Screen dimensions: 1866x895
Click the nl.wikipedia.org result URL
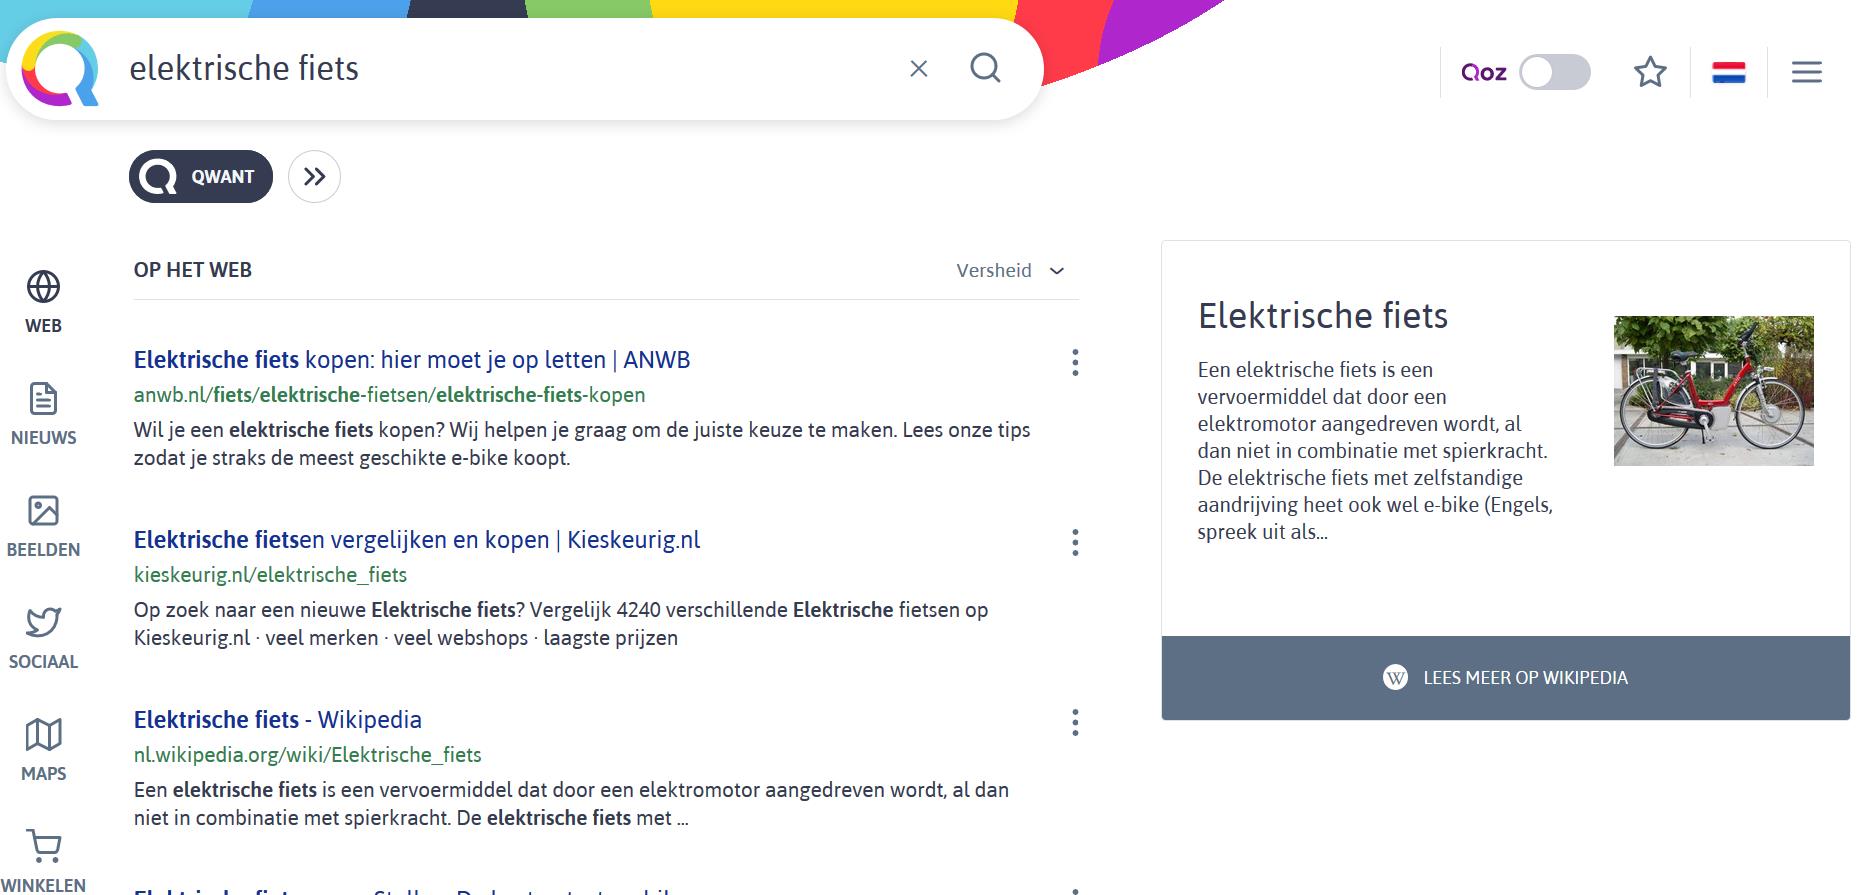[307, 755]
